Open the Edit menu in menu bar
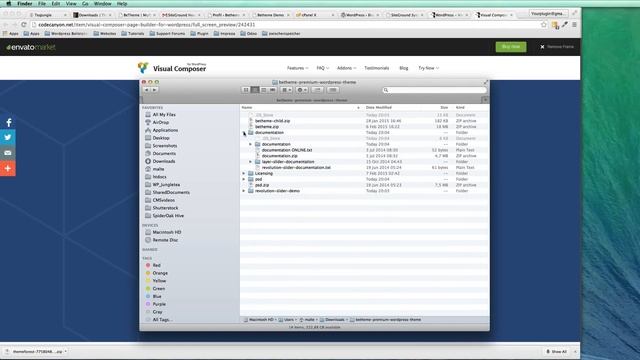The width and height of the screenshot is (640, 360). coord(56,4)
